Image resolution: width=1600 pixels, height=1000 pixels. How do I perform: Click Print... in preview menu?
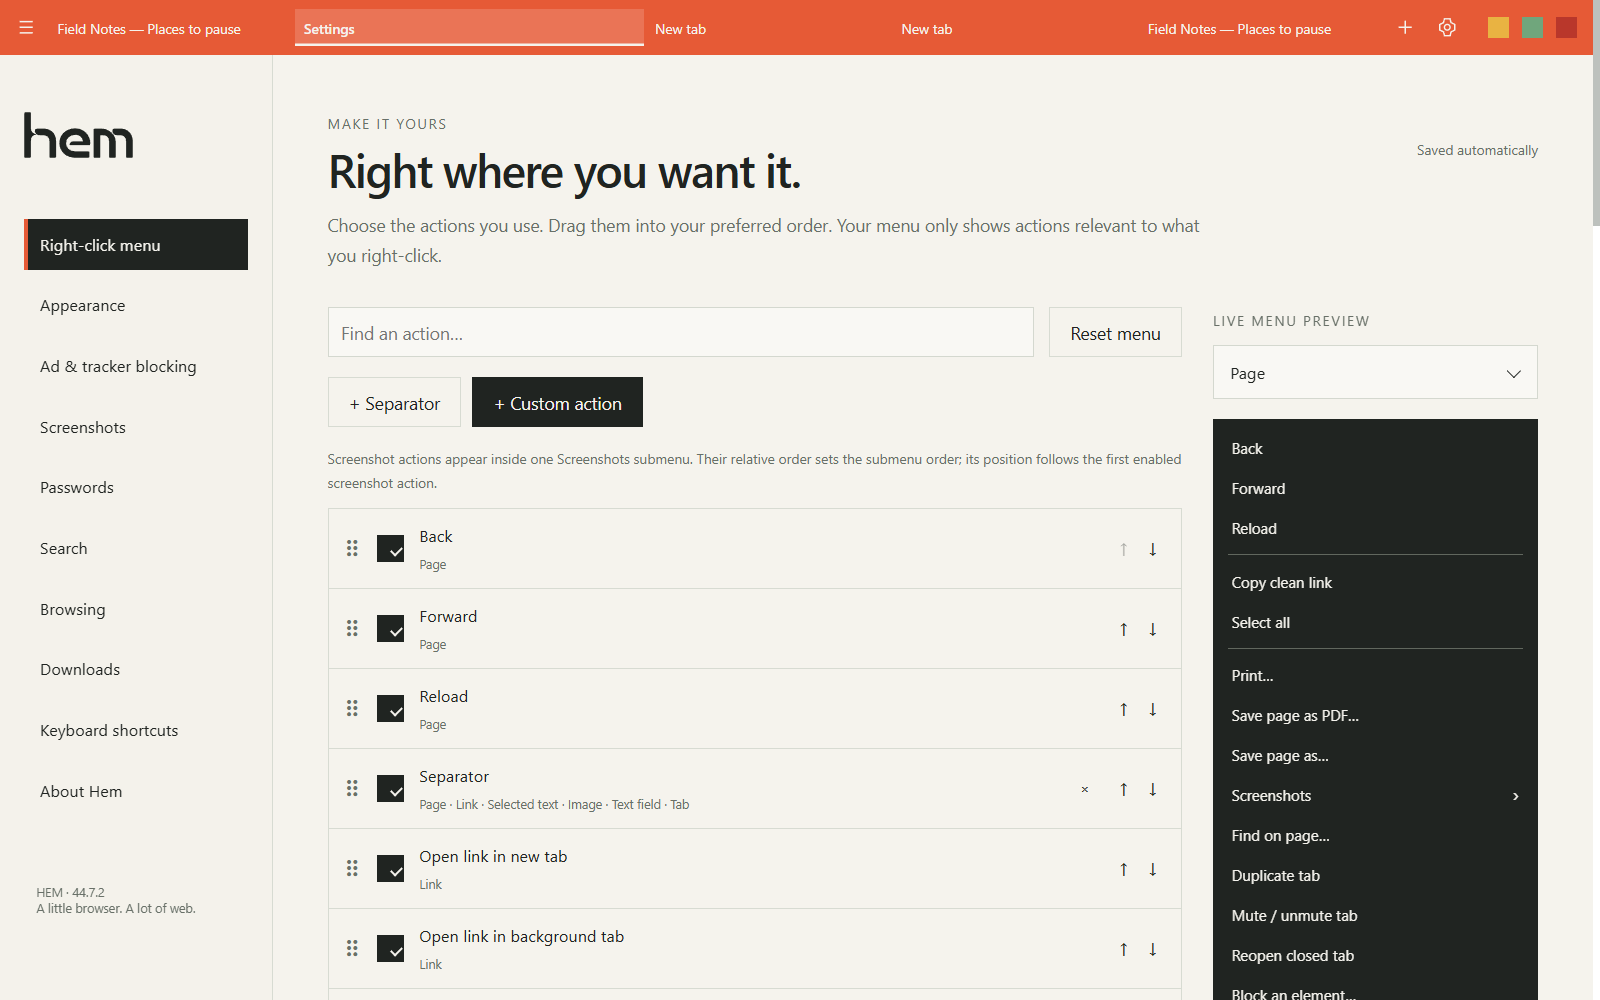coord(1375,676)
